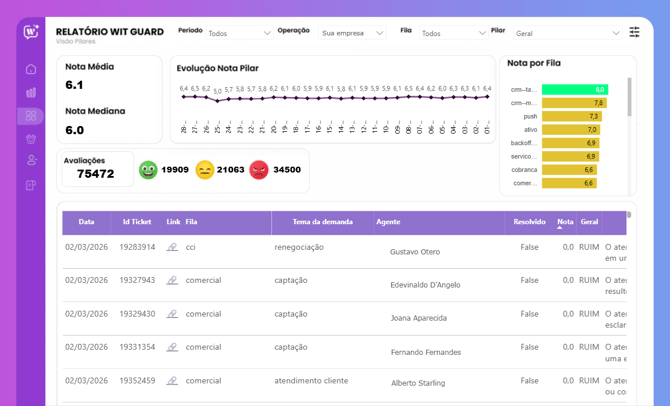670x406 pixels.
Task: Expand the Período dropdown
Action: [239, 33]
